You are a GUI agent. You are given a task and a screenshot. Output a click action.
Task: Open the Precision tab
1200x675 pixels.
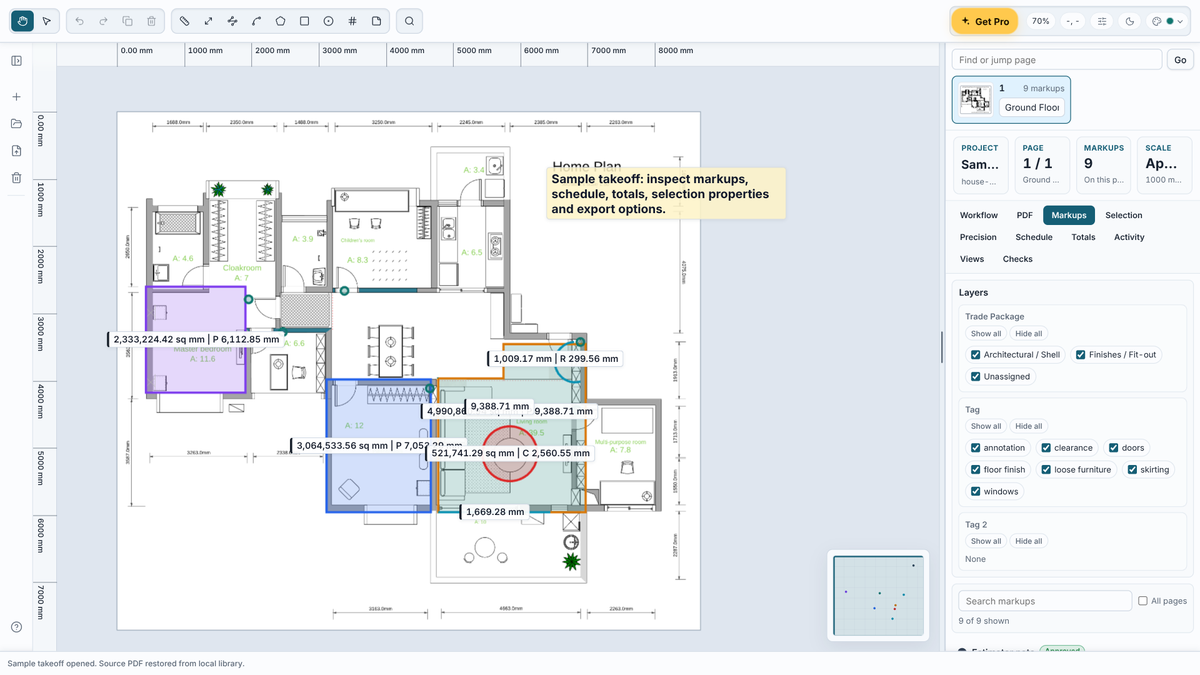pyautogui.click(x=978, y=237)
